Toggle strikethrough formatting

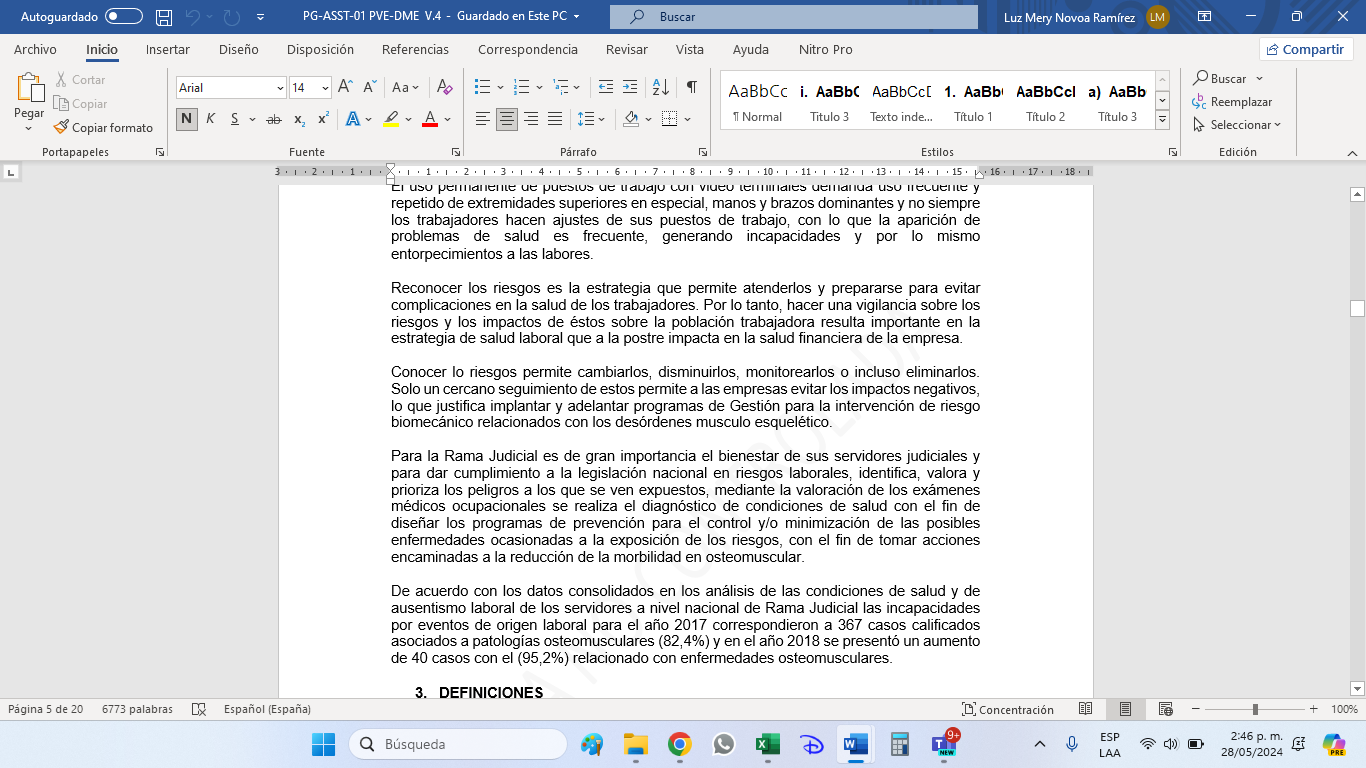pyautogui.click(x=274, y=119)
